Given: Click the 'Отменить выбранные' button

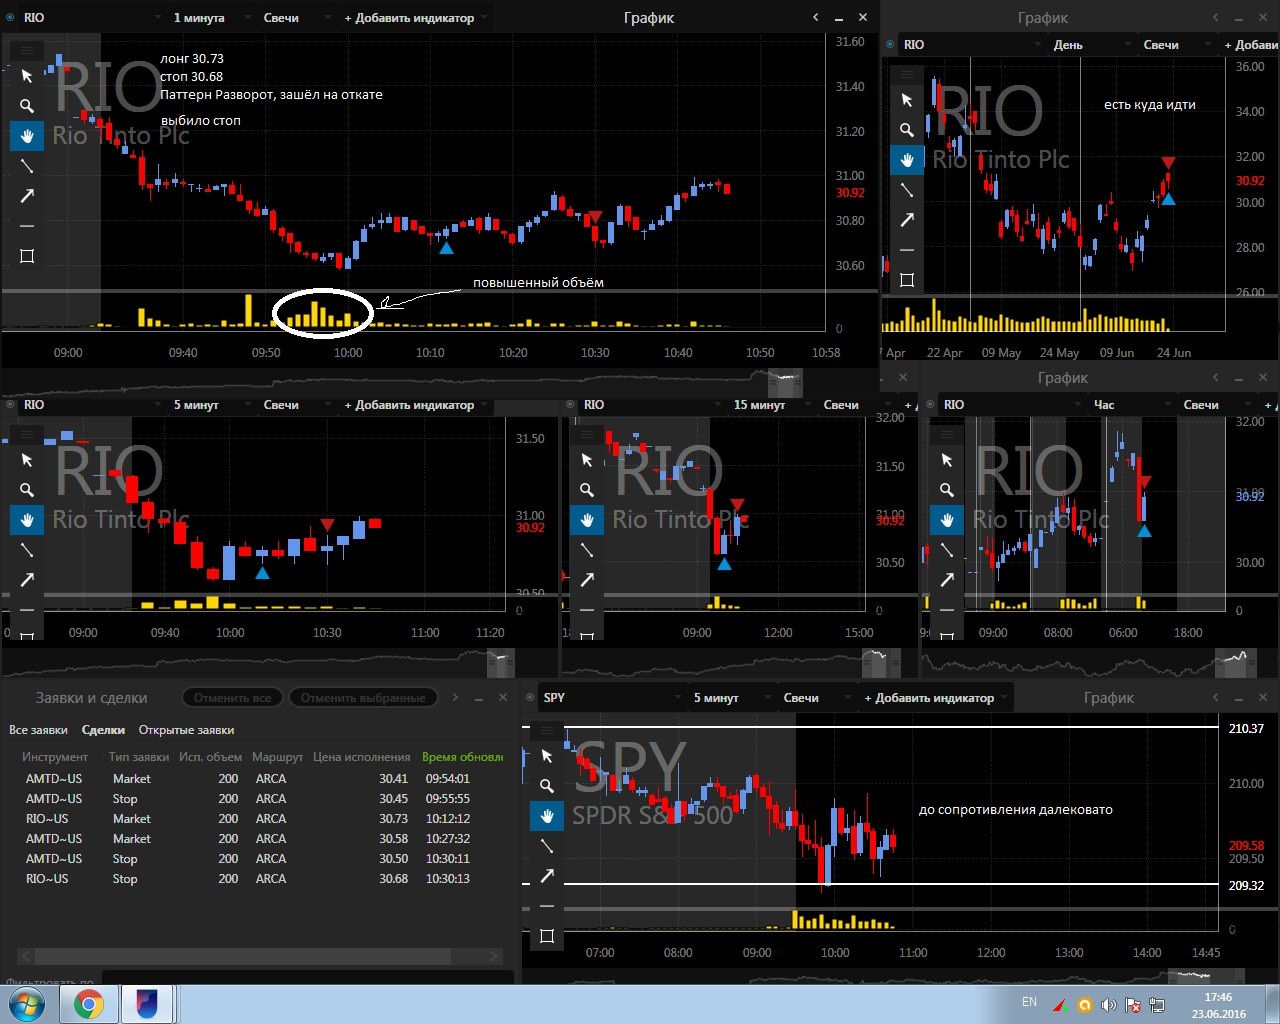Looking at the screenshot, I should coord(363,698).
